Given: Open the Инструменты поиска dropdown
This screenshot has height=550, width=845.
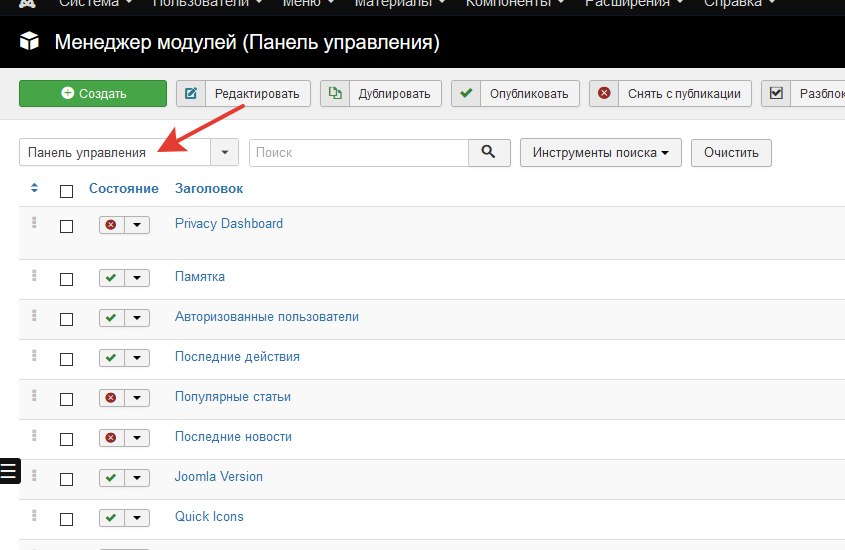Looking at the screenshot, I should [x=601, y=153].
